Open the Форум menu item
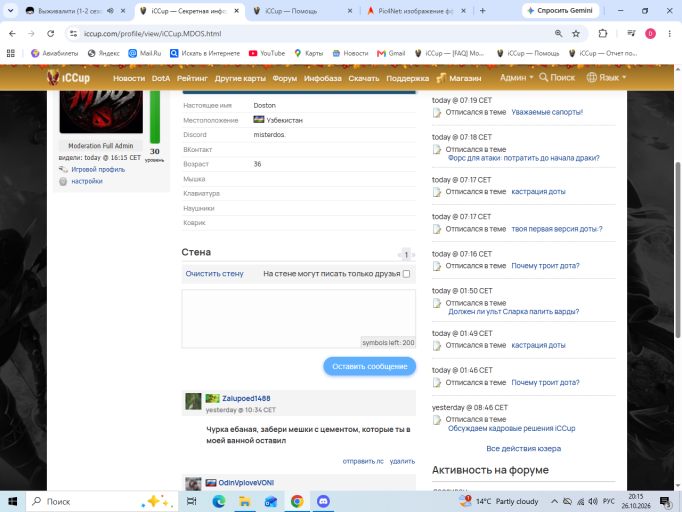This screenshot has width=682, height=512. [284, 78]
